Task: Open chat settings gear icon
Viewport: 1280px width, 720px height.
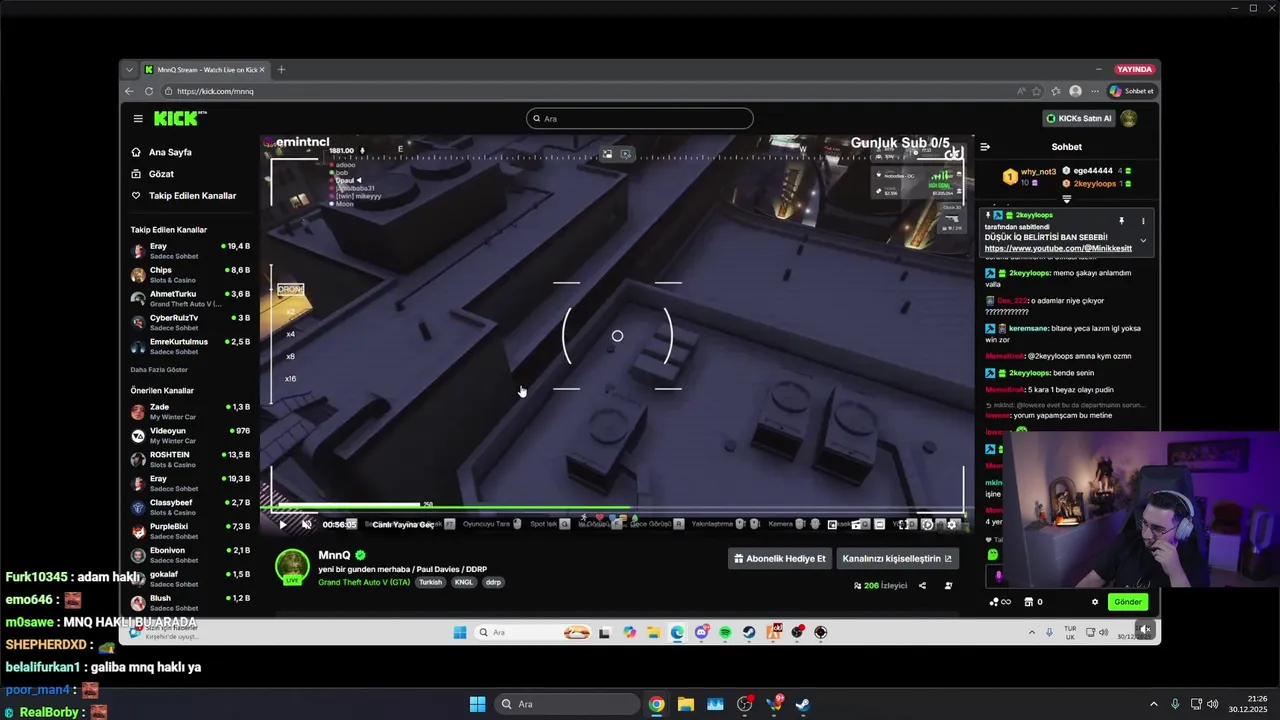Action: 1095,602
